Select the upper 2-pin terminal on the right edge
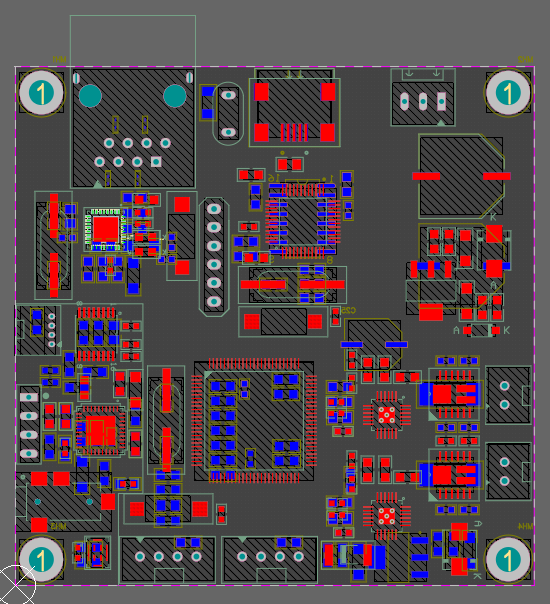This screenshot has height=604, width=550. pyautogui.click(x=508, y=395)
